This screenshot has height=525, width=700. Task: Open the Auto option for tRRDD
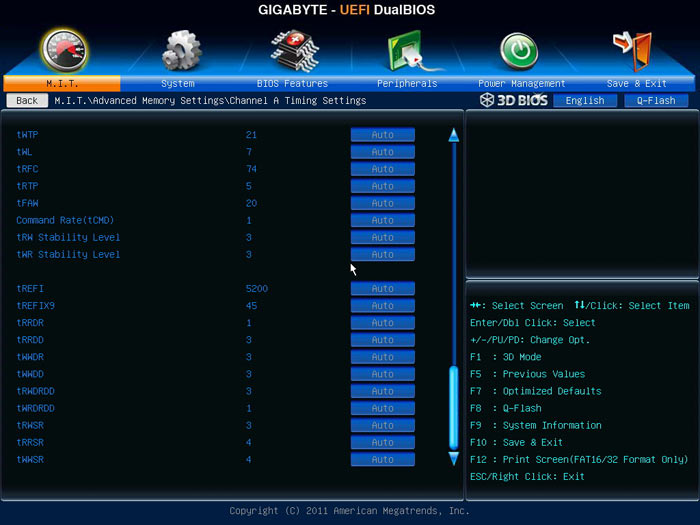pos(383,340)
